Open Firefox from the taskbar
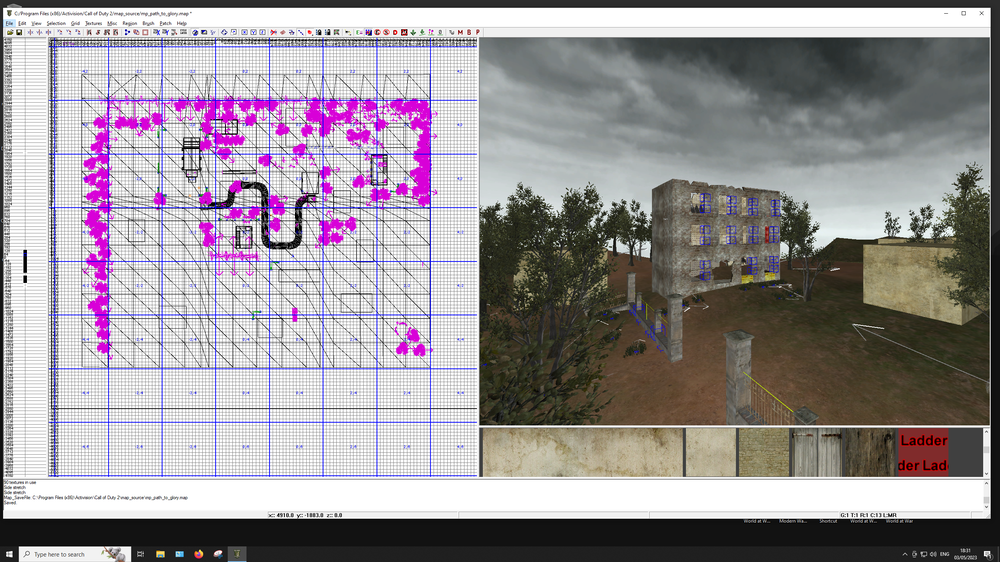Image resolution: width=1000 pixels, height=562 pixels. tap(199, 553)
